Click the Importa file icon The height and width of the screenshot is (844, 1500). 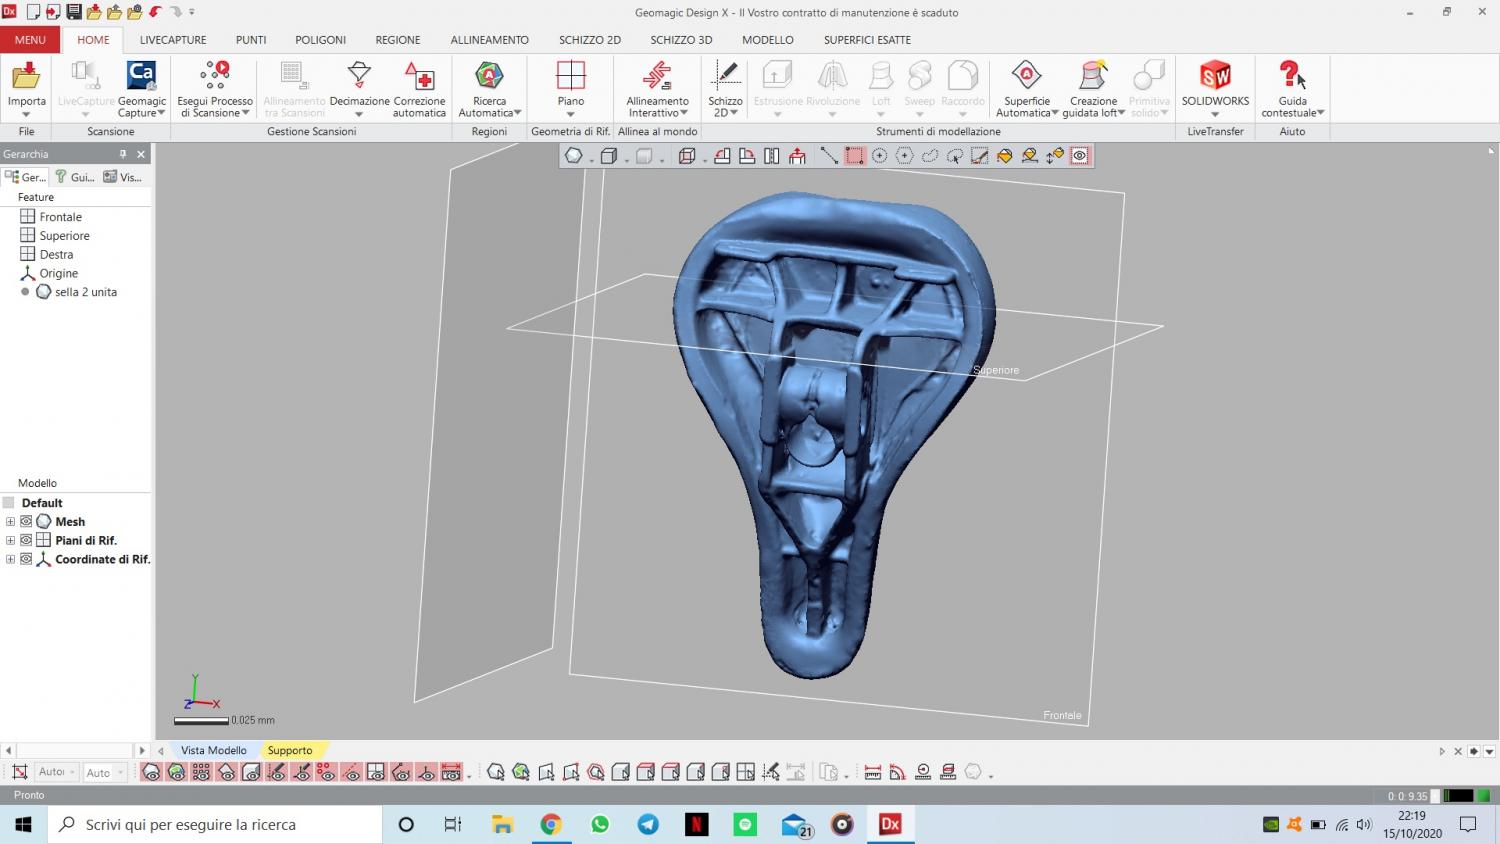tap(26, 77)
